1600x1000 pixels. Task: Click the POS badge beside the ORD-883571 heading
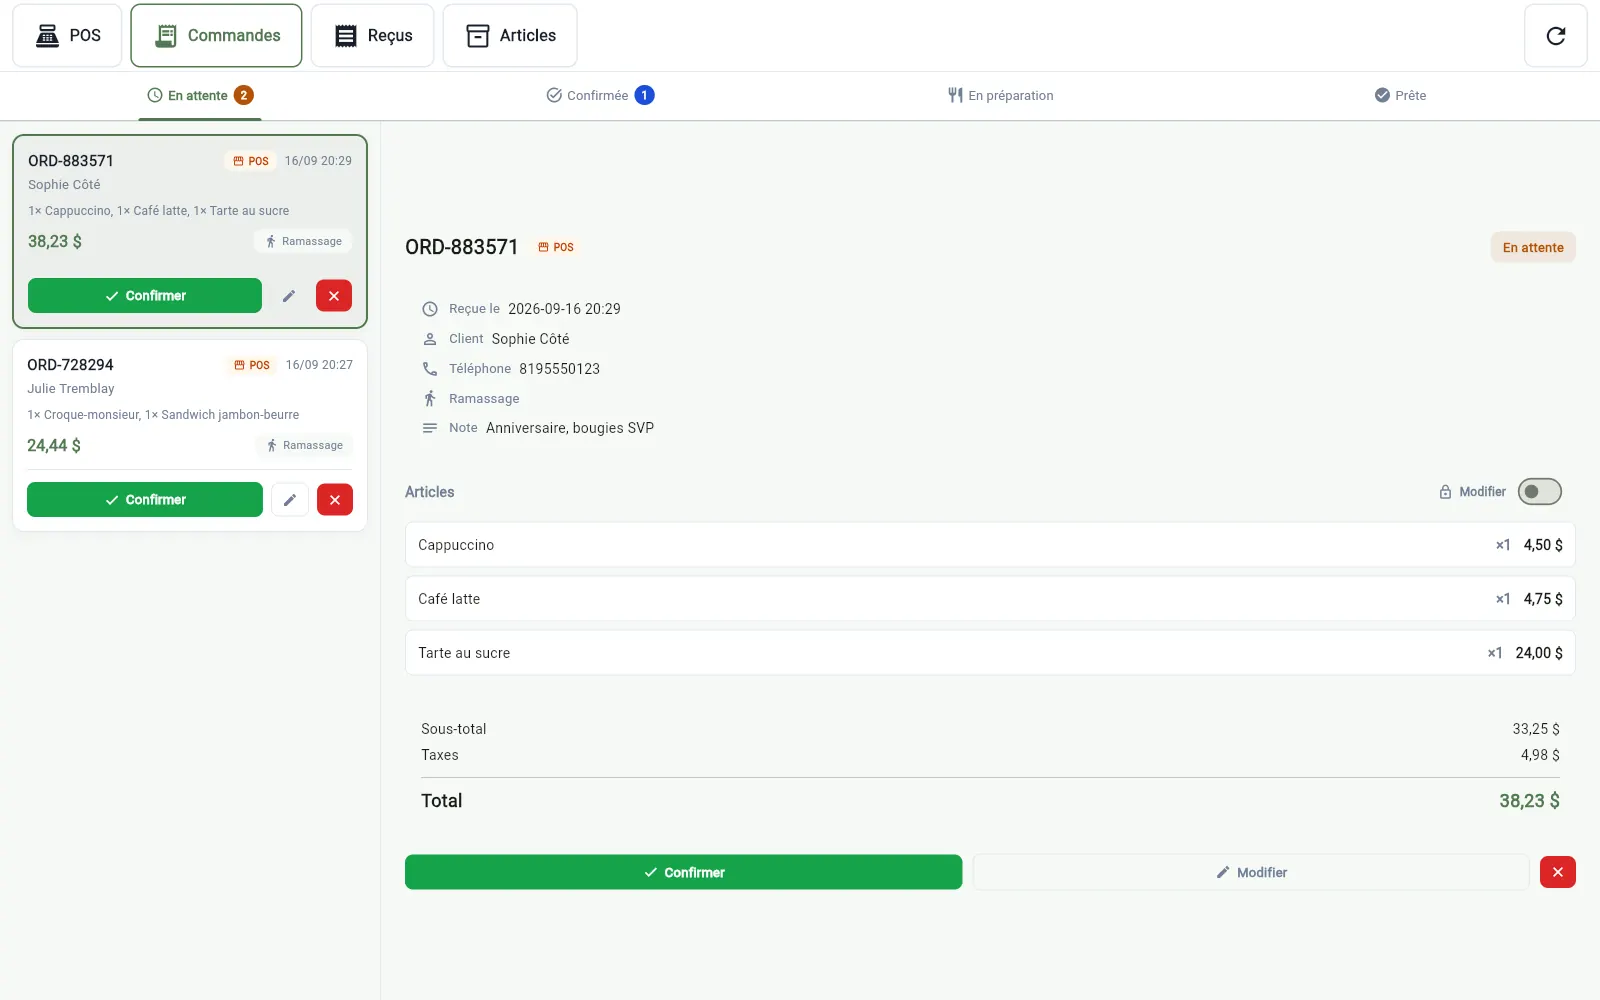(556, 247)
